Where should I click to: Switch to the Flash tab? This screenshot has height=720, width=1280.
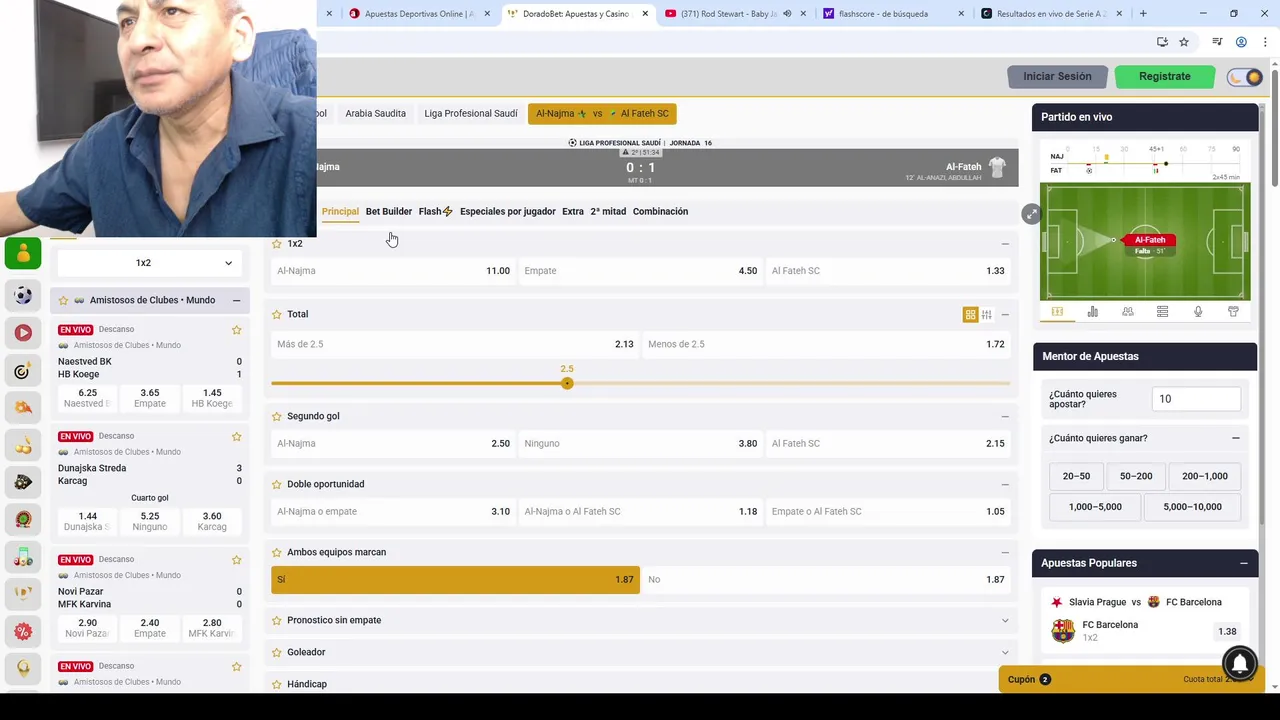click(435, 211)
